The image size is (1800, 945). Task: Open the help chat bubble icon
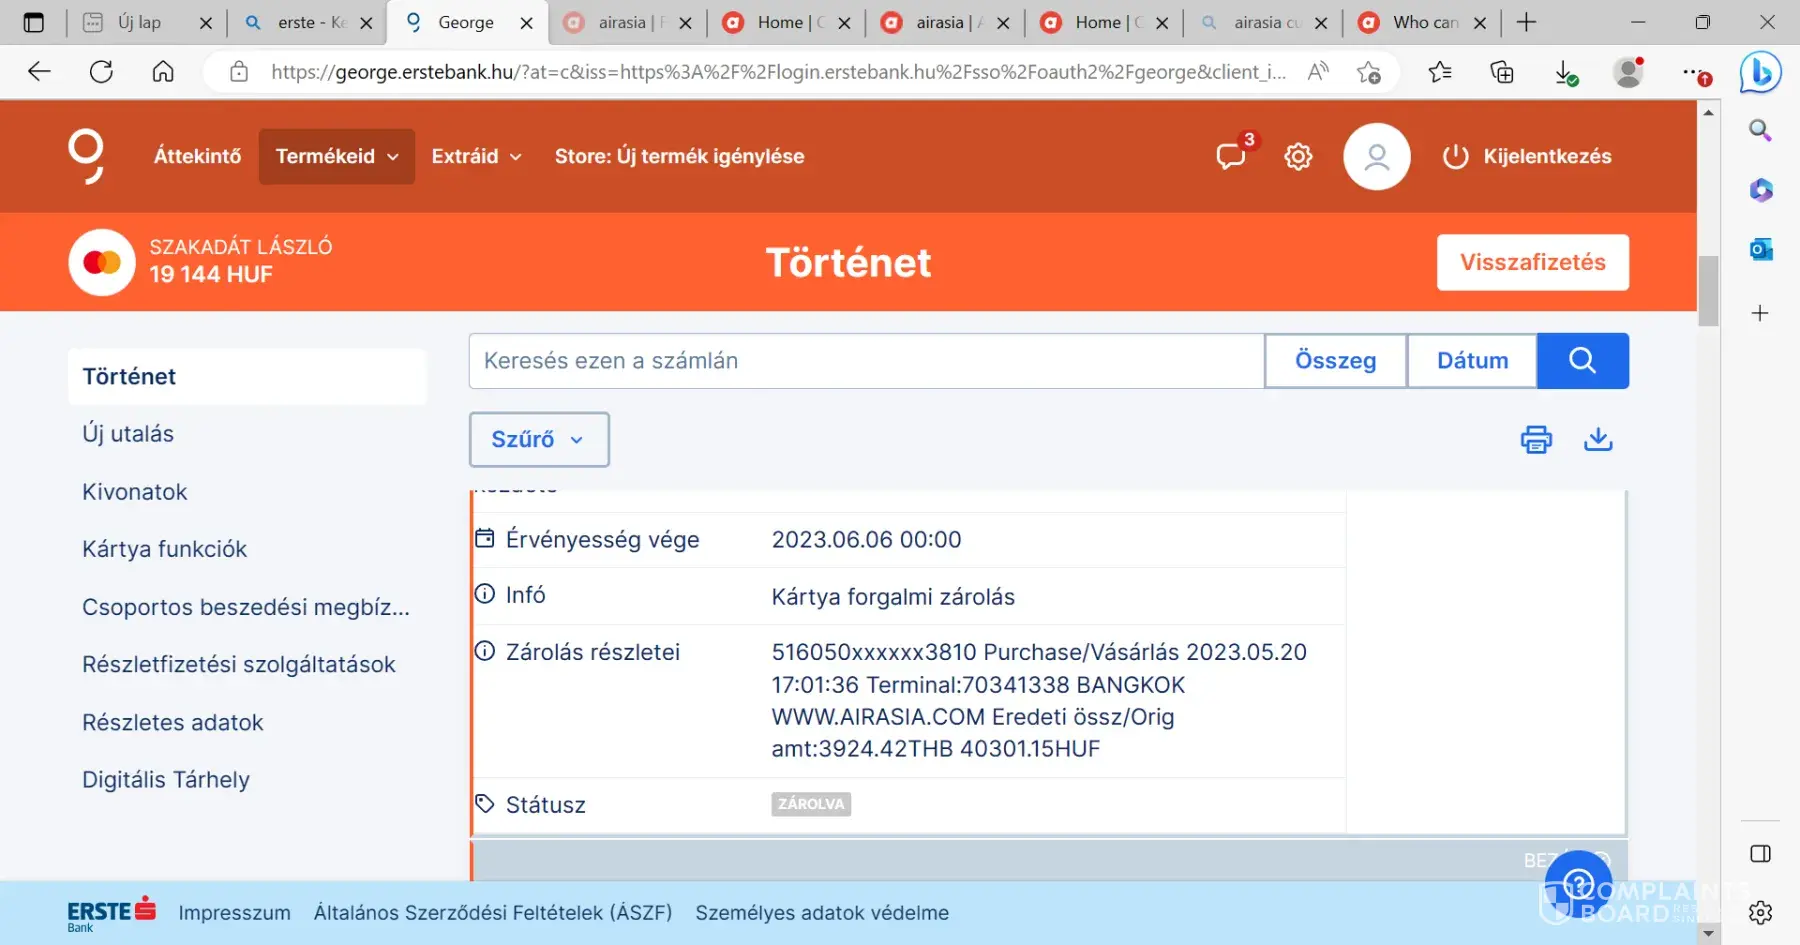(x=1578, y=884)
